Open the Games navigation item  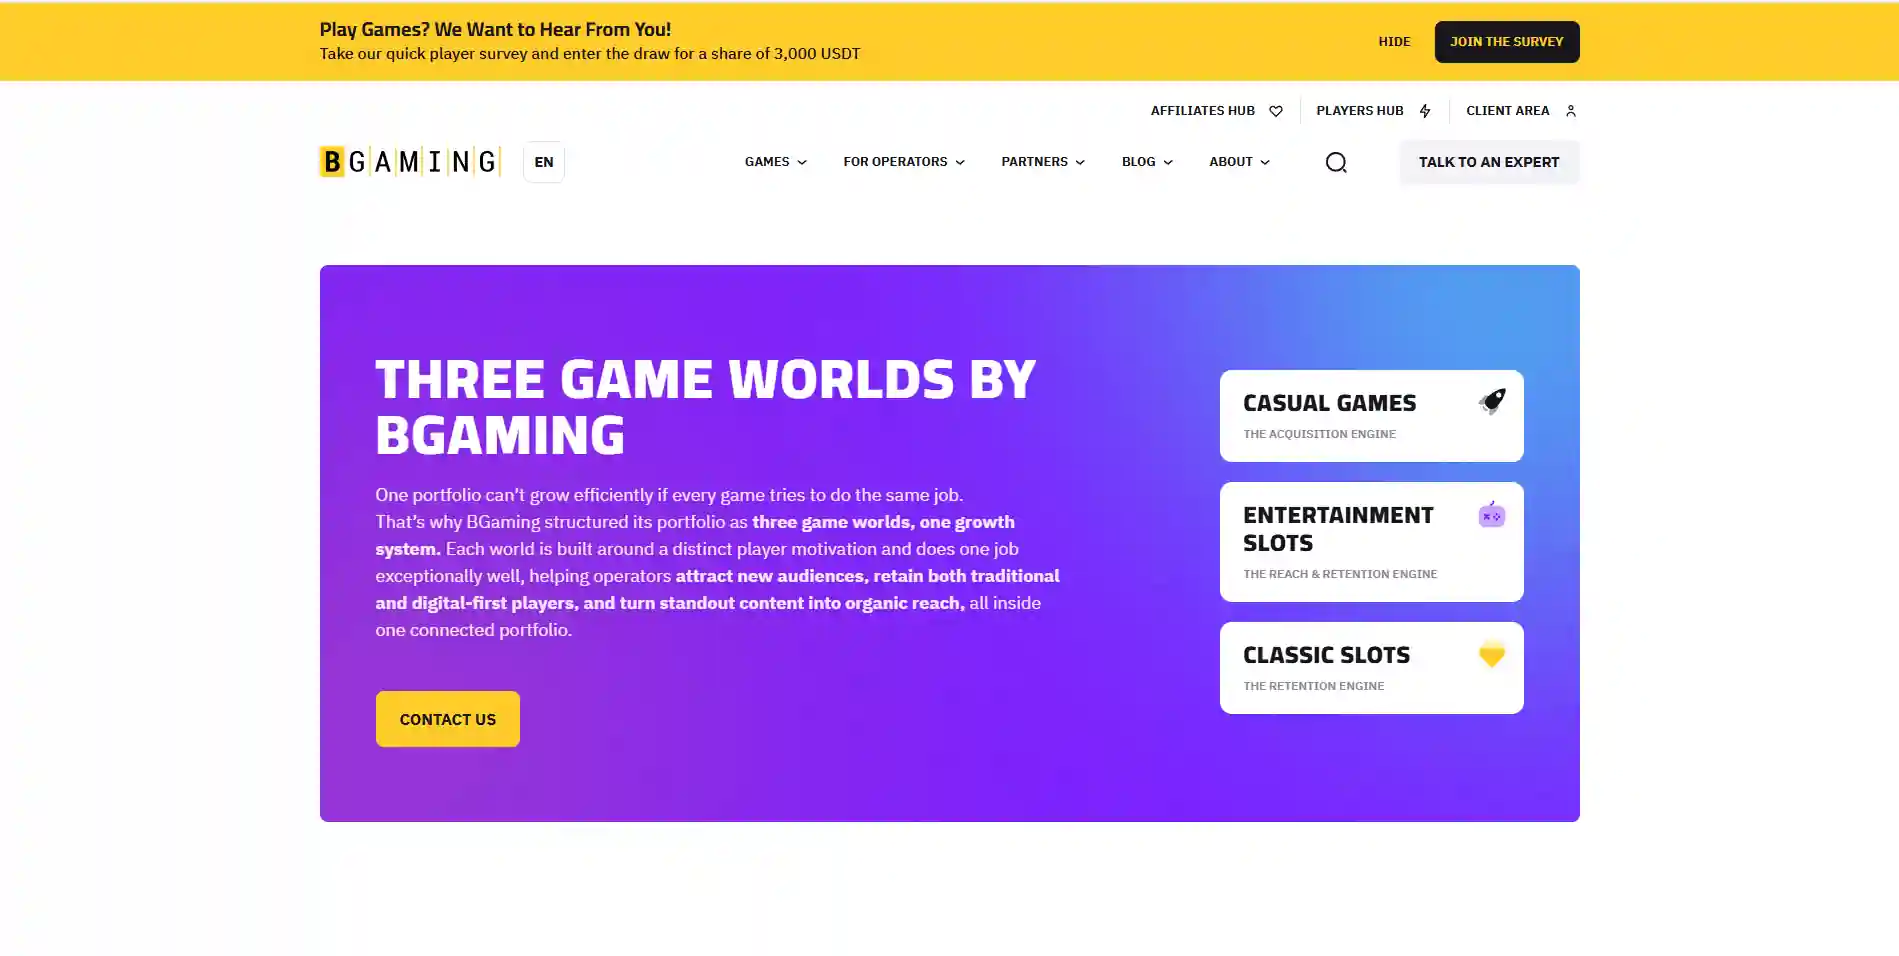pyautogui.click(x=767, y=161)
